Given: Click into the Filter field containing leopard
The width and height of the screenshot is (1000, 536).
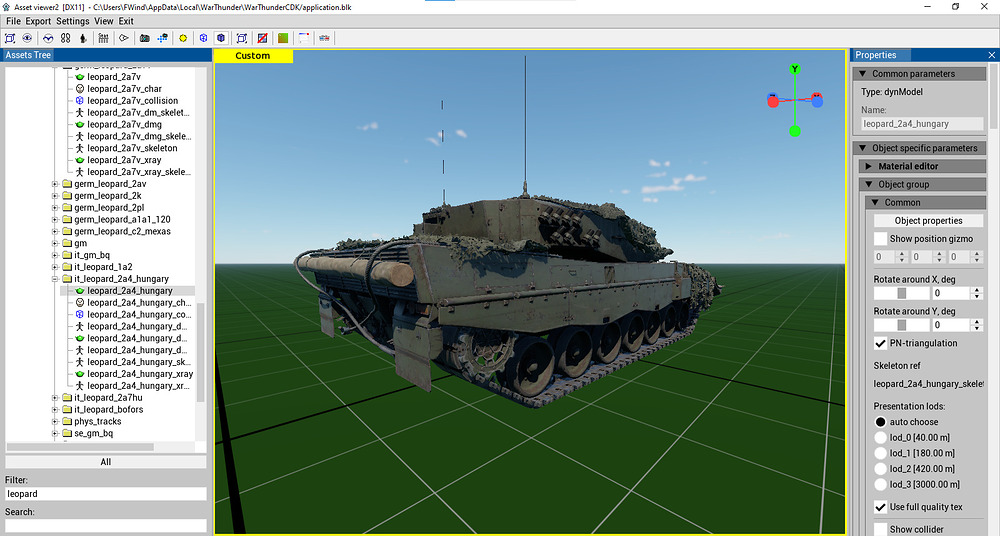Looking at the screenshot, I should pos(106,494).
